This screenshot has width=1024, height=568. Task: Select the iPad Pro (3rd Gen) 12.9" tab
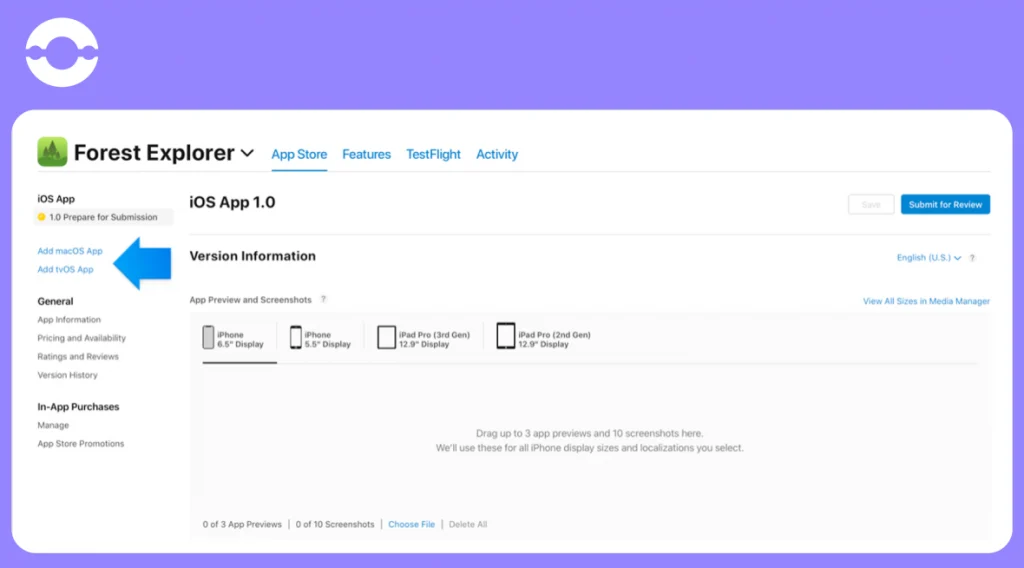tap(424, 339)
